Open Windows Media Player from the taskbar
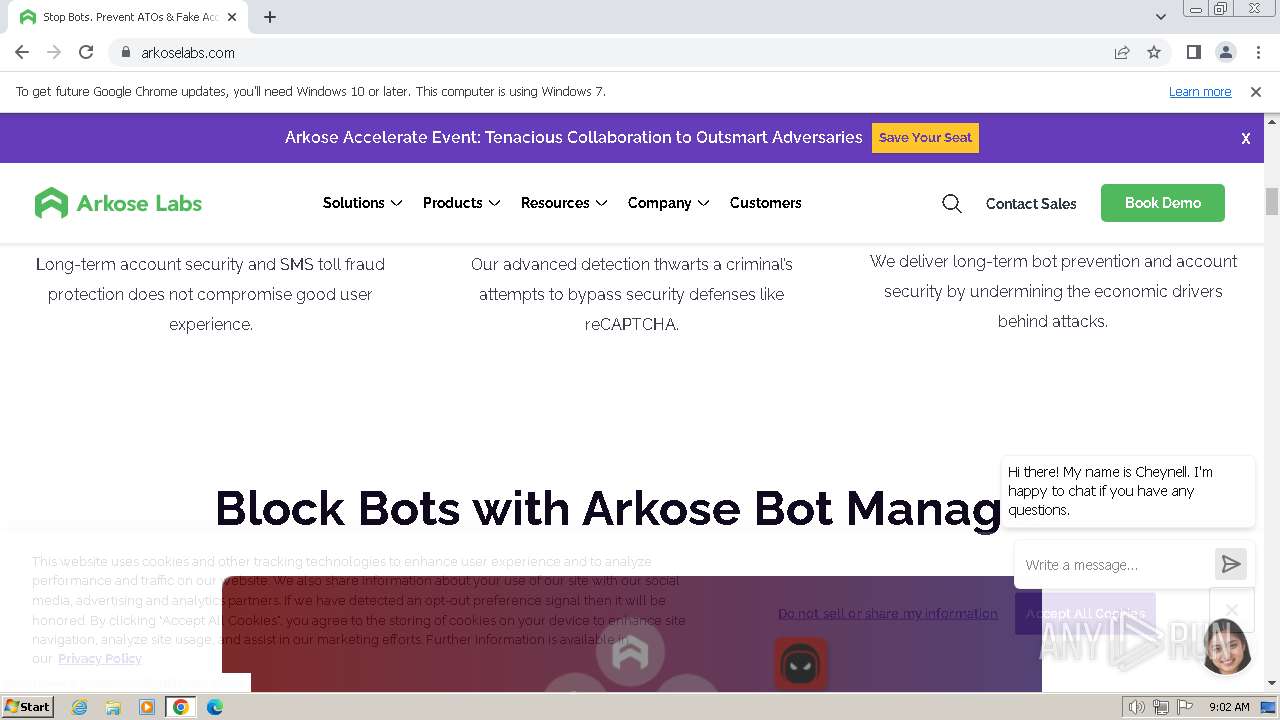 coord(147,707)
